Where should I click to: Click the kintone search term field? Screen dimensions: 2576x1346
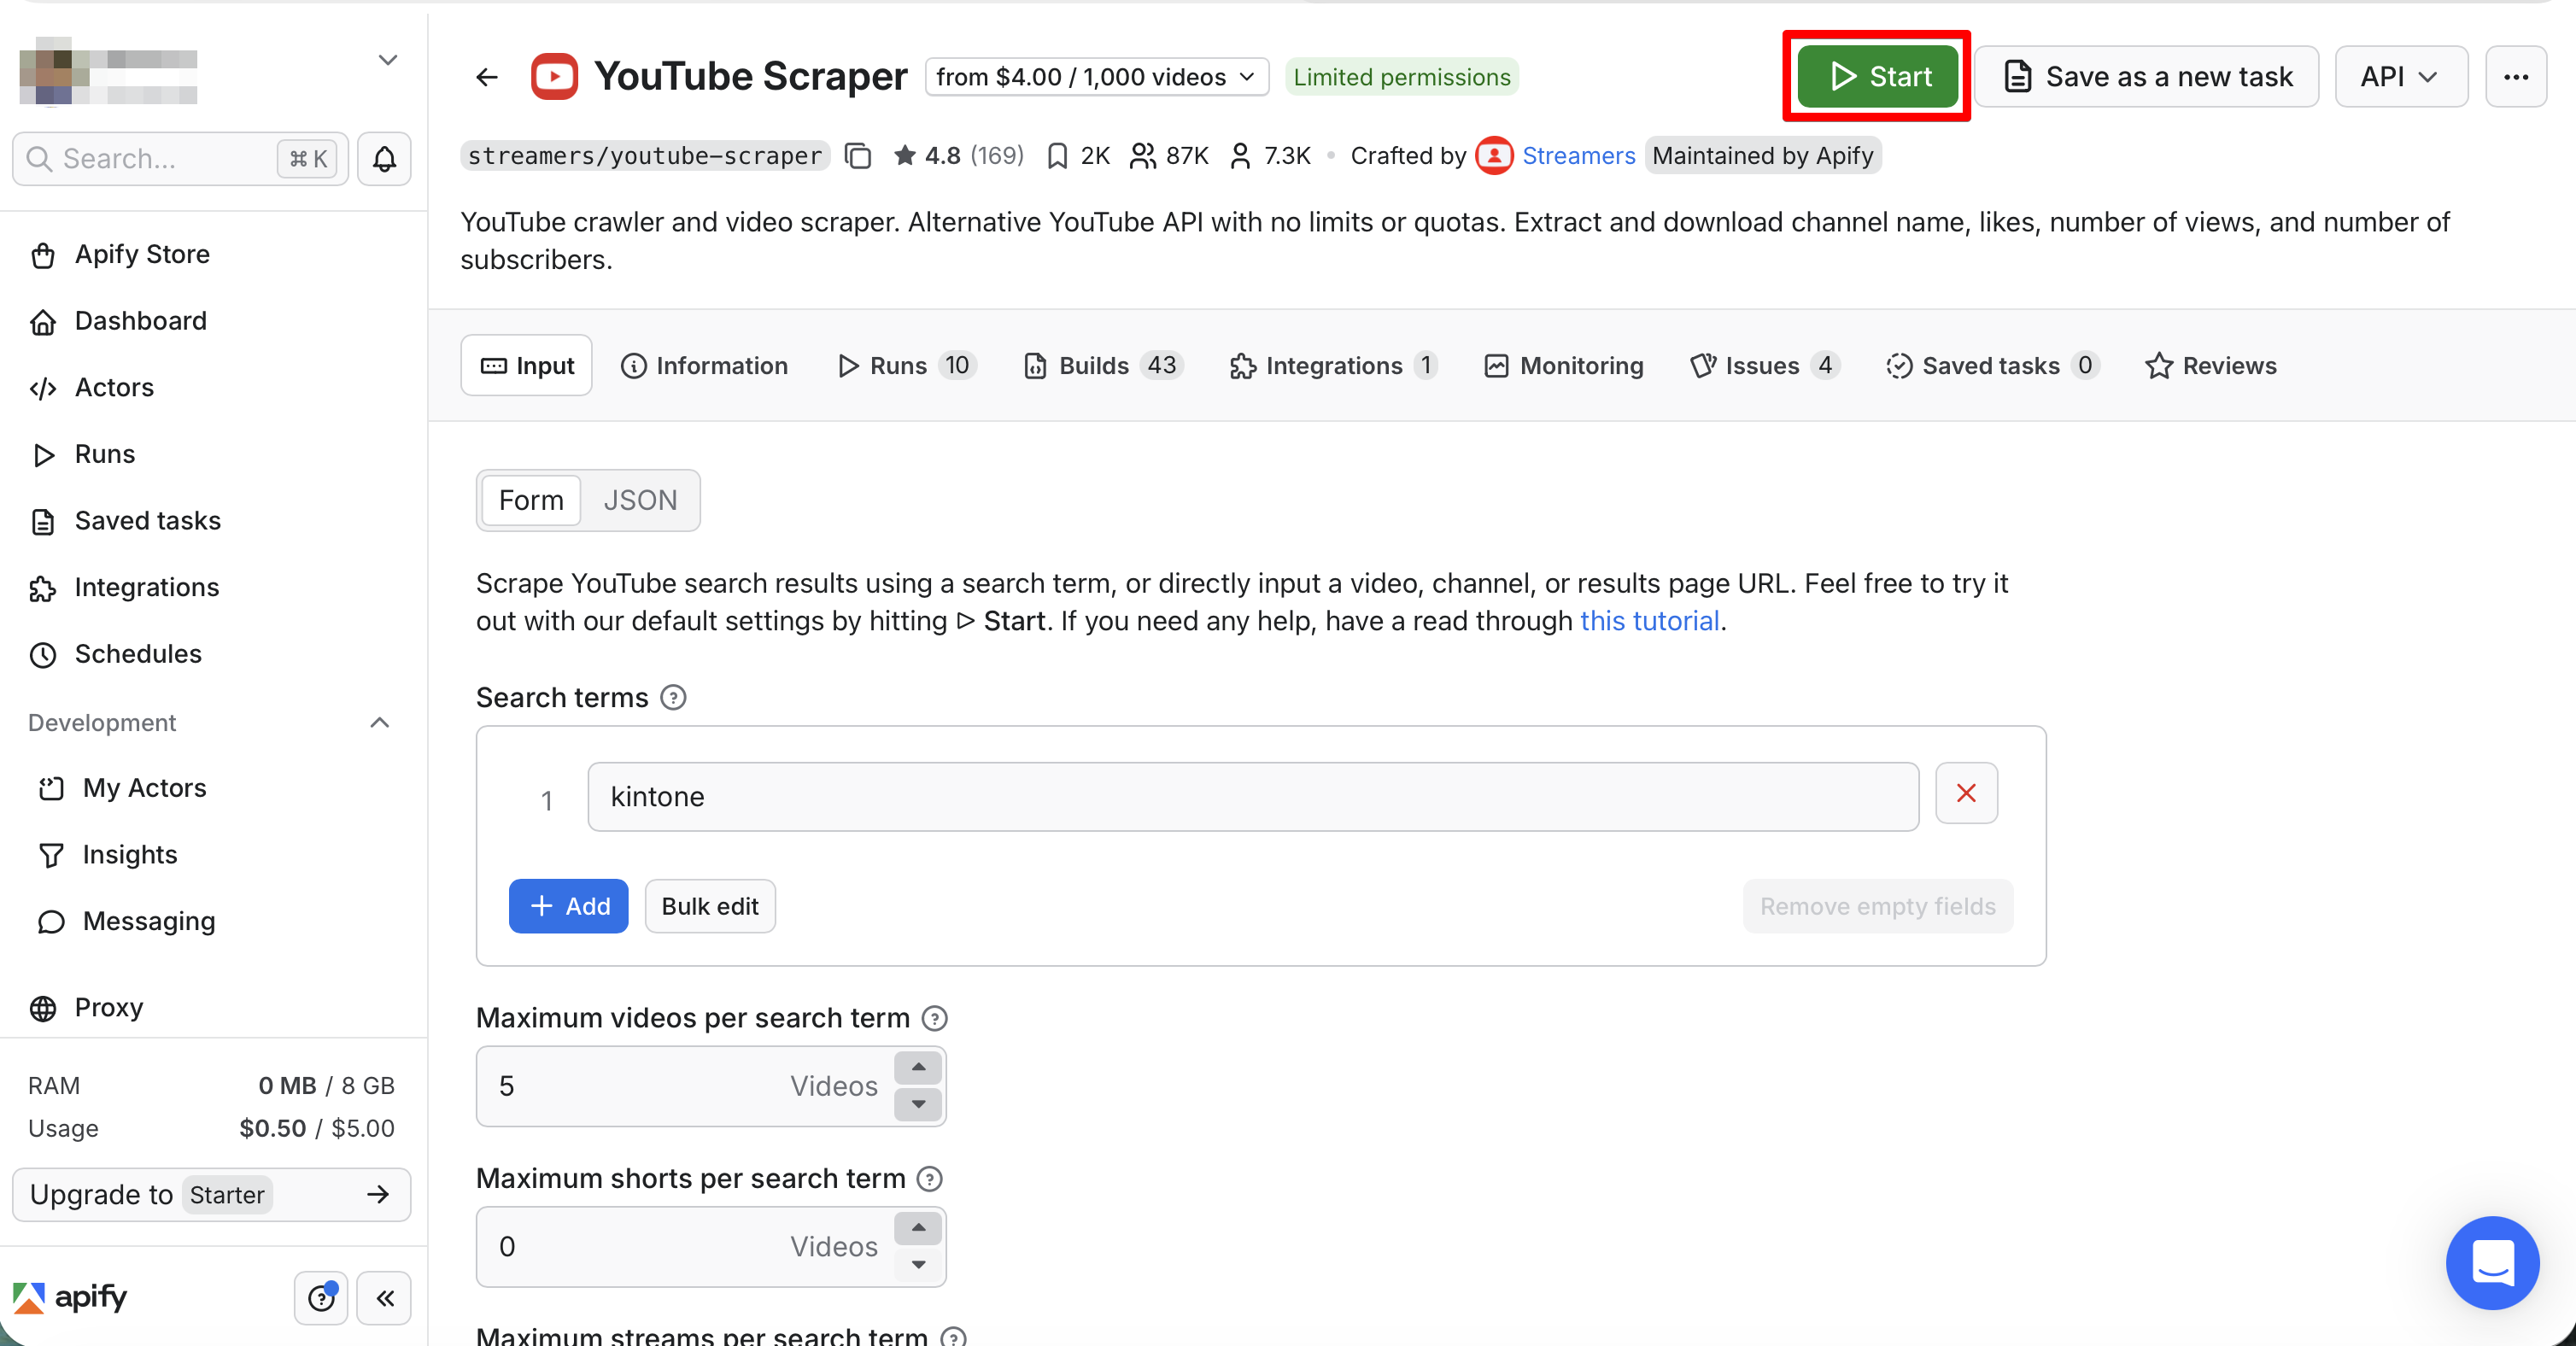pos(1253,796)
